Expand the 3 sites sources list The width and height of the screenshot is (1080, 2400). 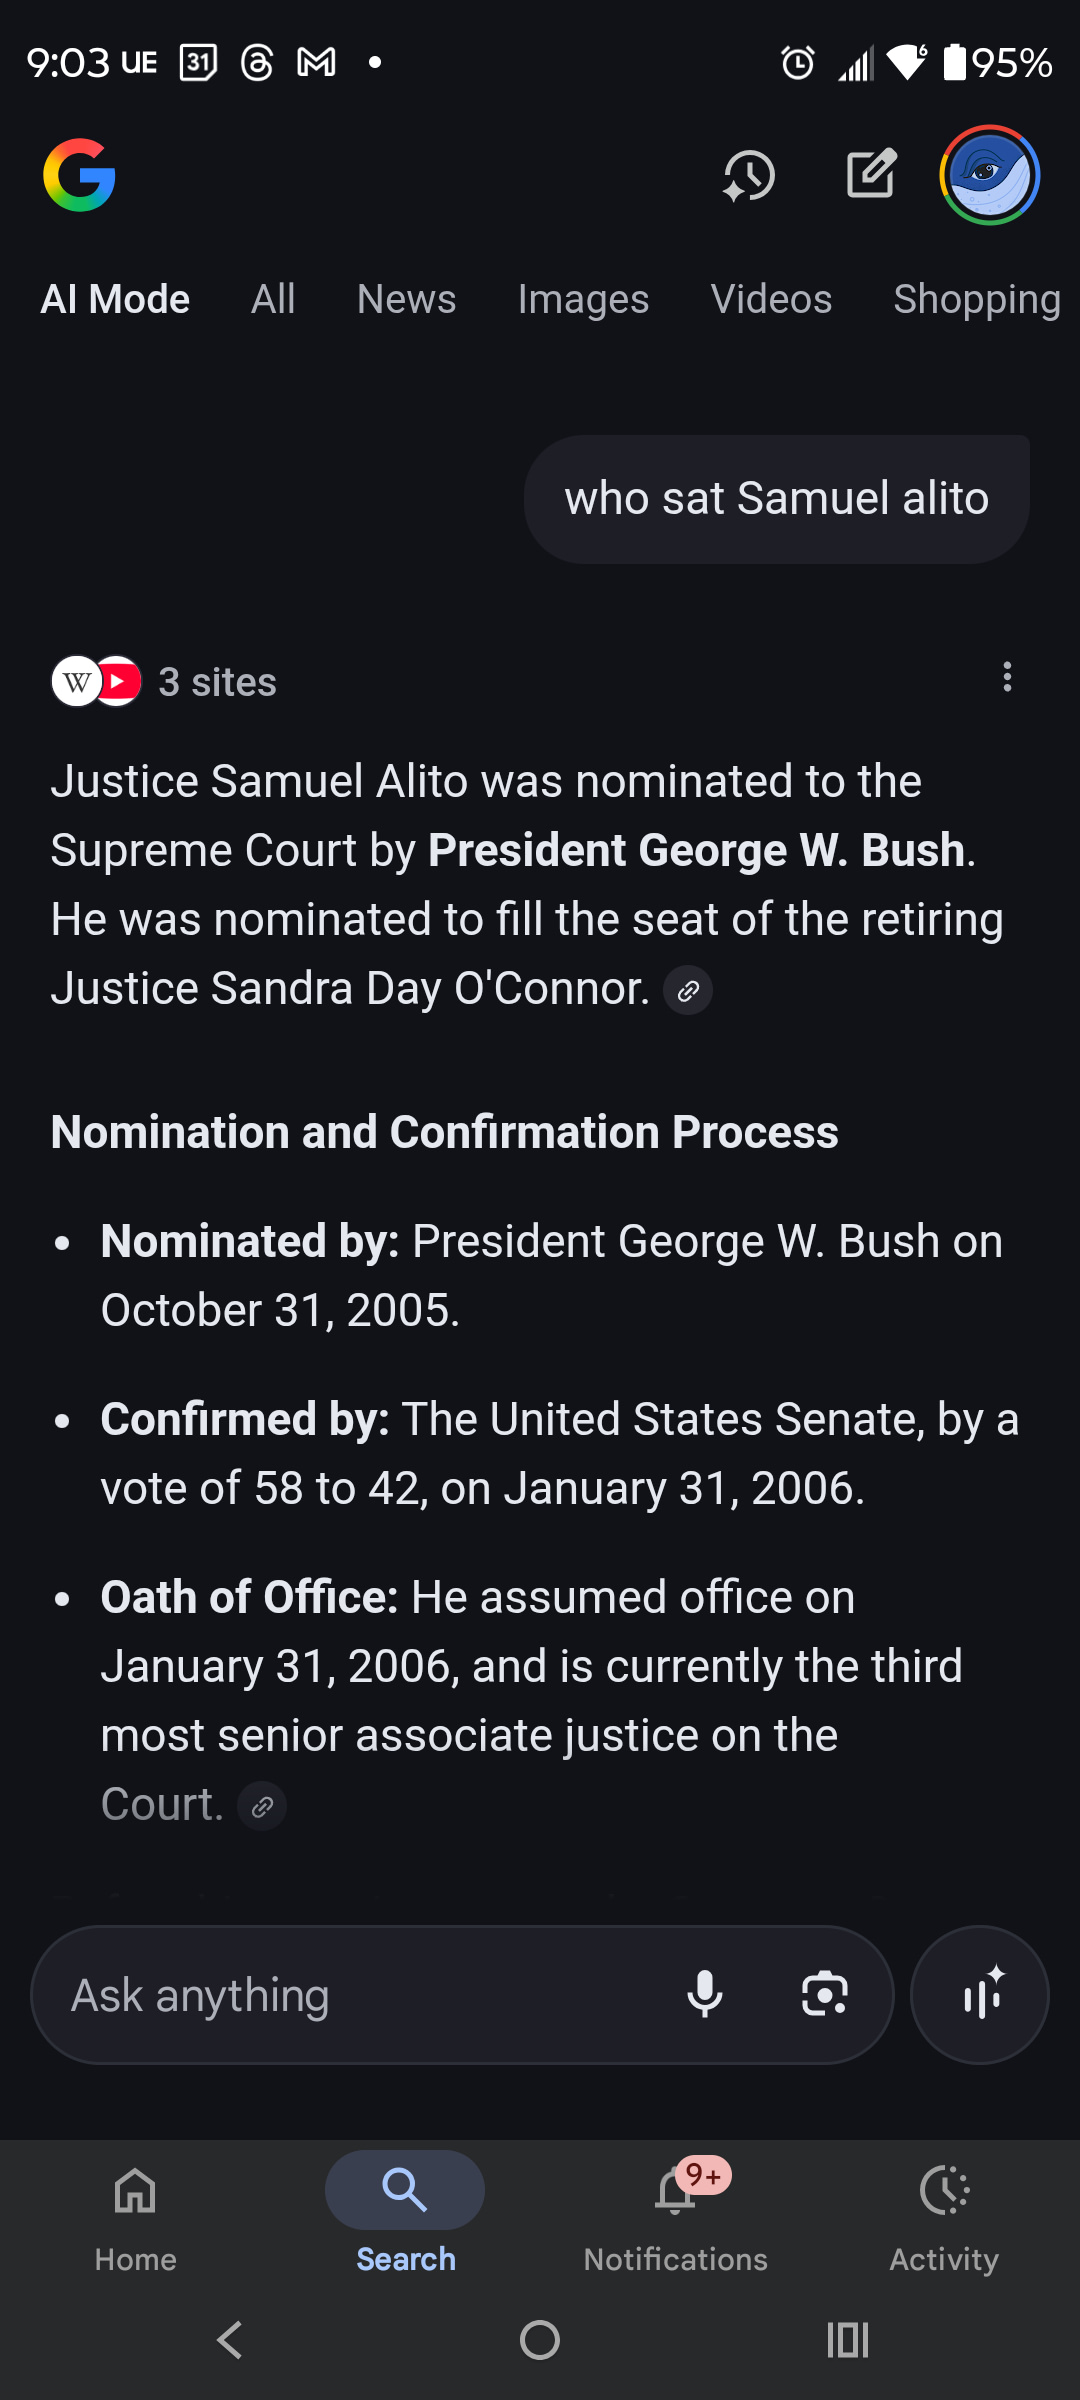(165, 682)
